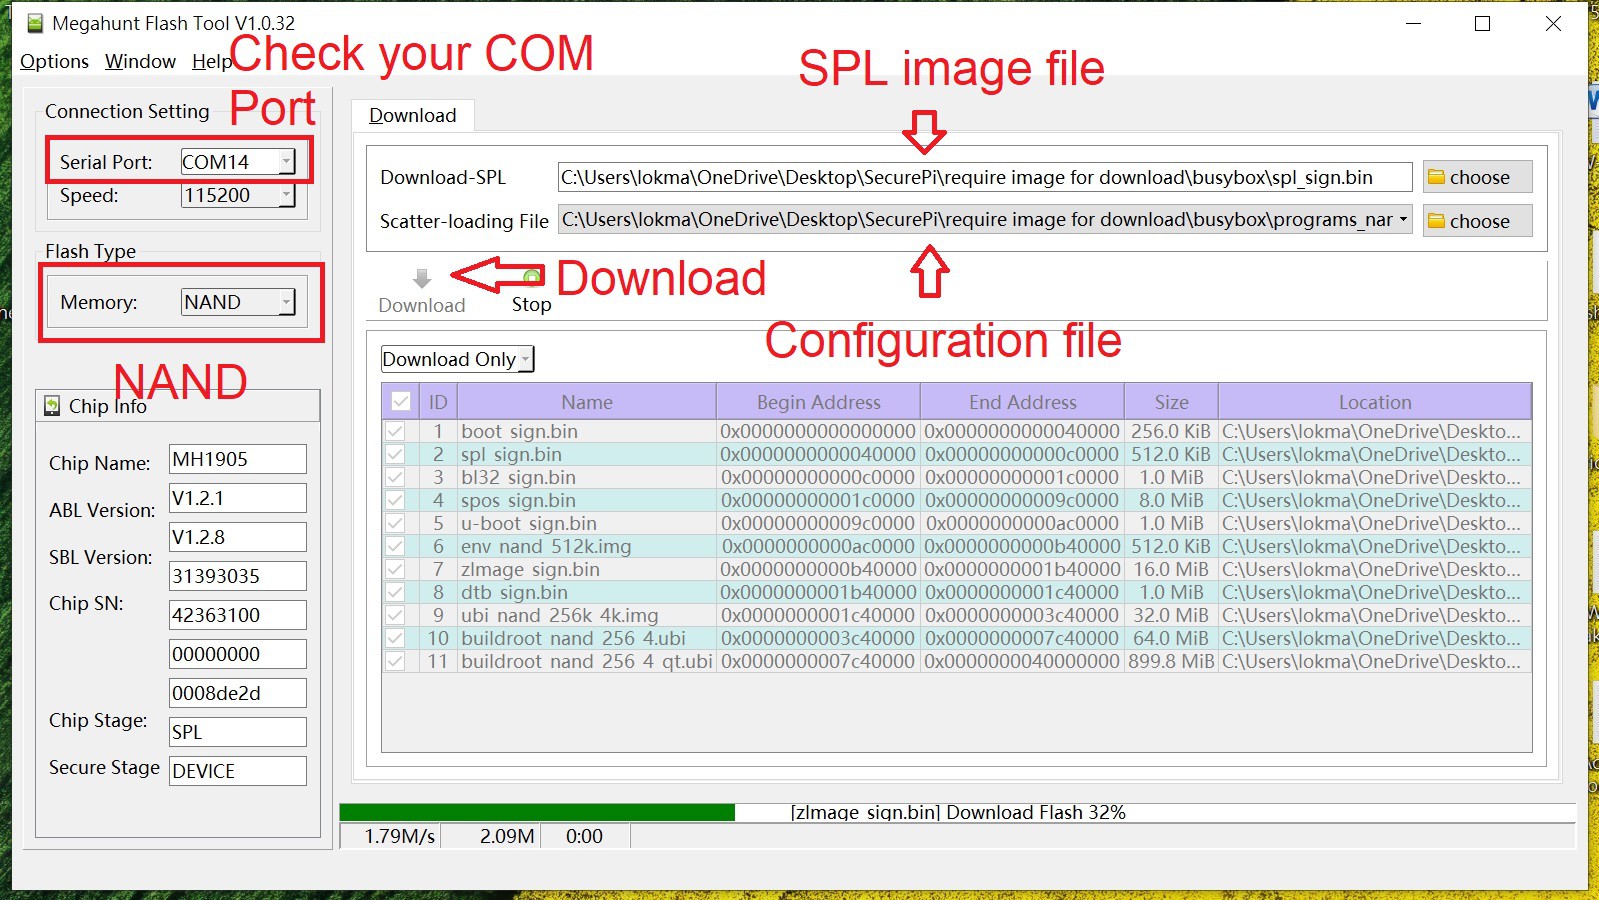
Task: Open the Memory NAND dropdown
Action: [286, 302]
